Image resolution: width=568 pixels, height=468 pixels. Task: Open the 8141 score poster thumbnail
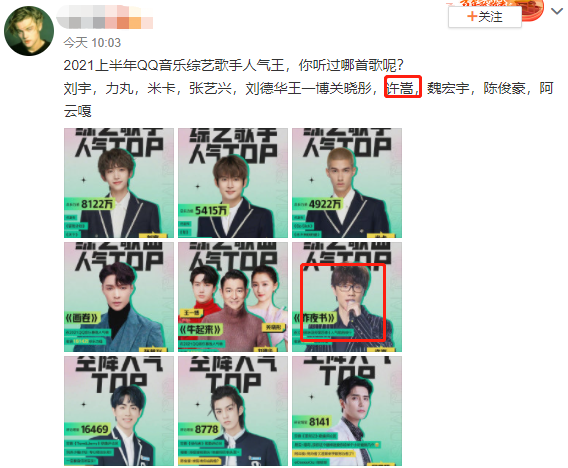[347, 411]
